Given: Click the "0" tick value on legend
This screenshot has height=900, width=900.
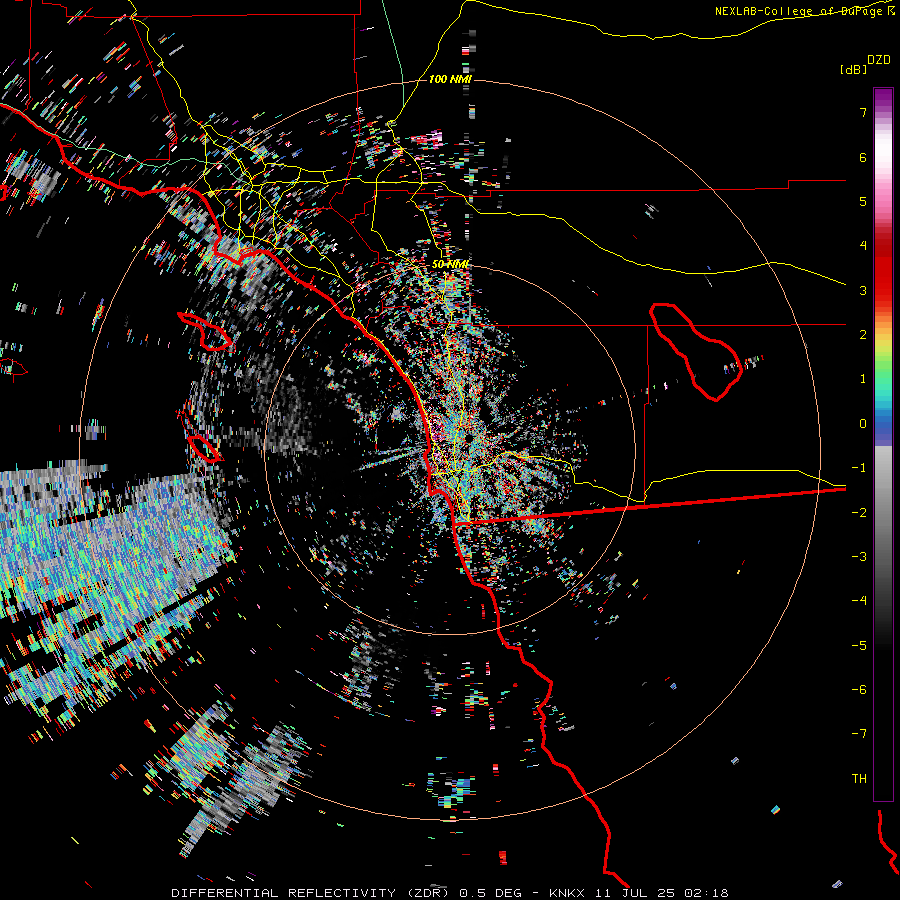Looking at the screenshot, I should pyautogui.click(x=863, y=424).
